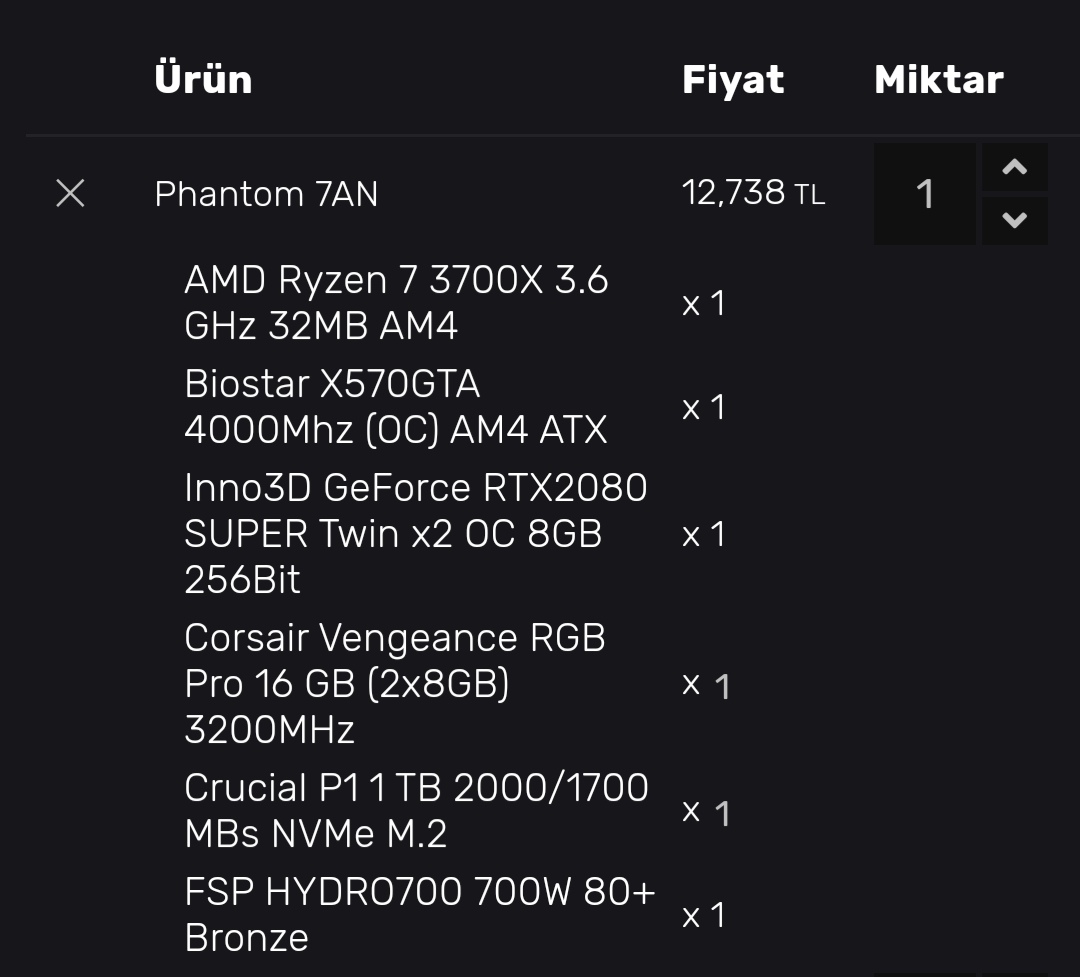Click the Ürün column header
The height and width of the screenshot is (977, 1080).
click(x=203, y=79)
